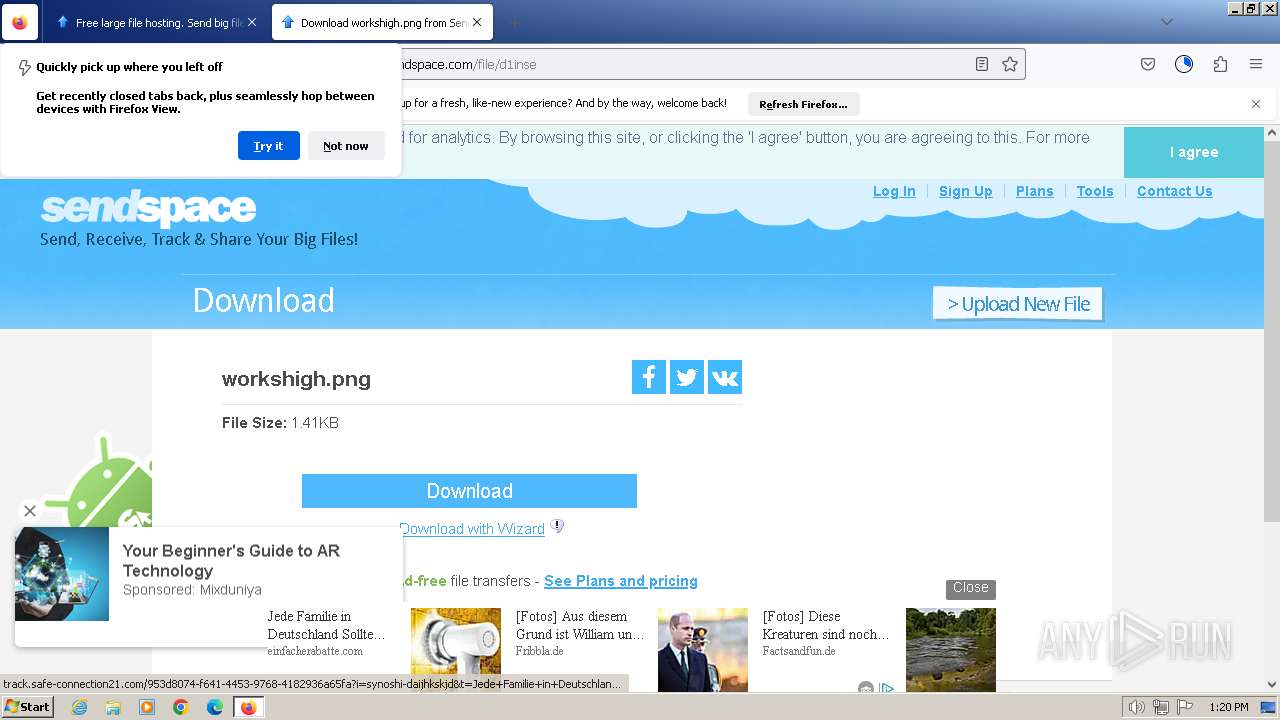Launch Internet Explorer from taskbar
The width and height of the screenshot is (1280, 720).
[79, 707]
